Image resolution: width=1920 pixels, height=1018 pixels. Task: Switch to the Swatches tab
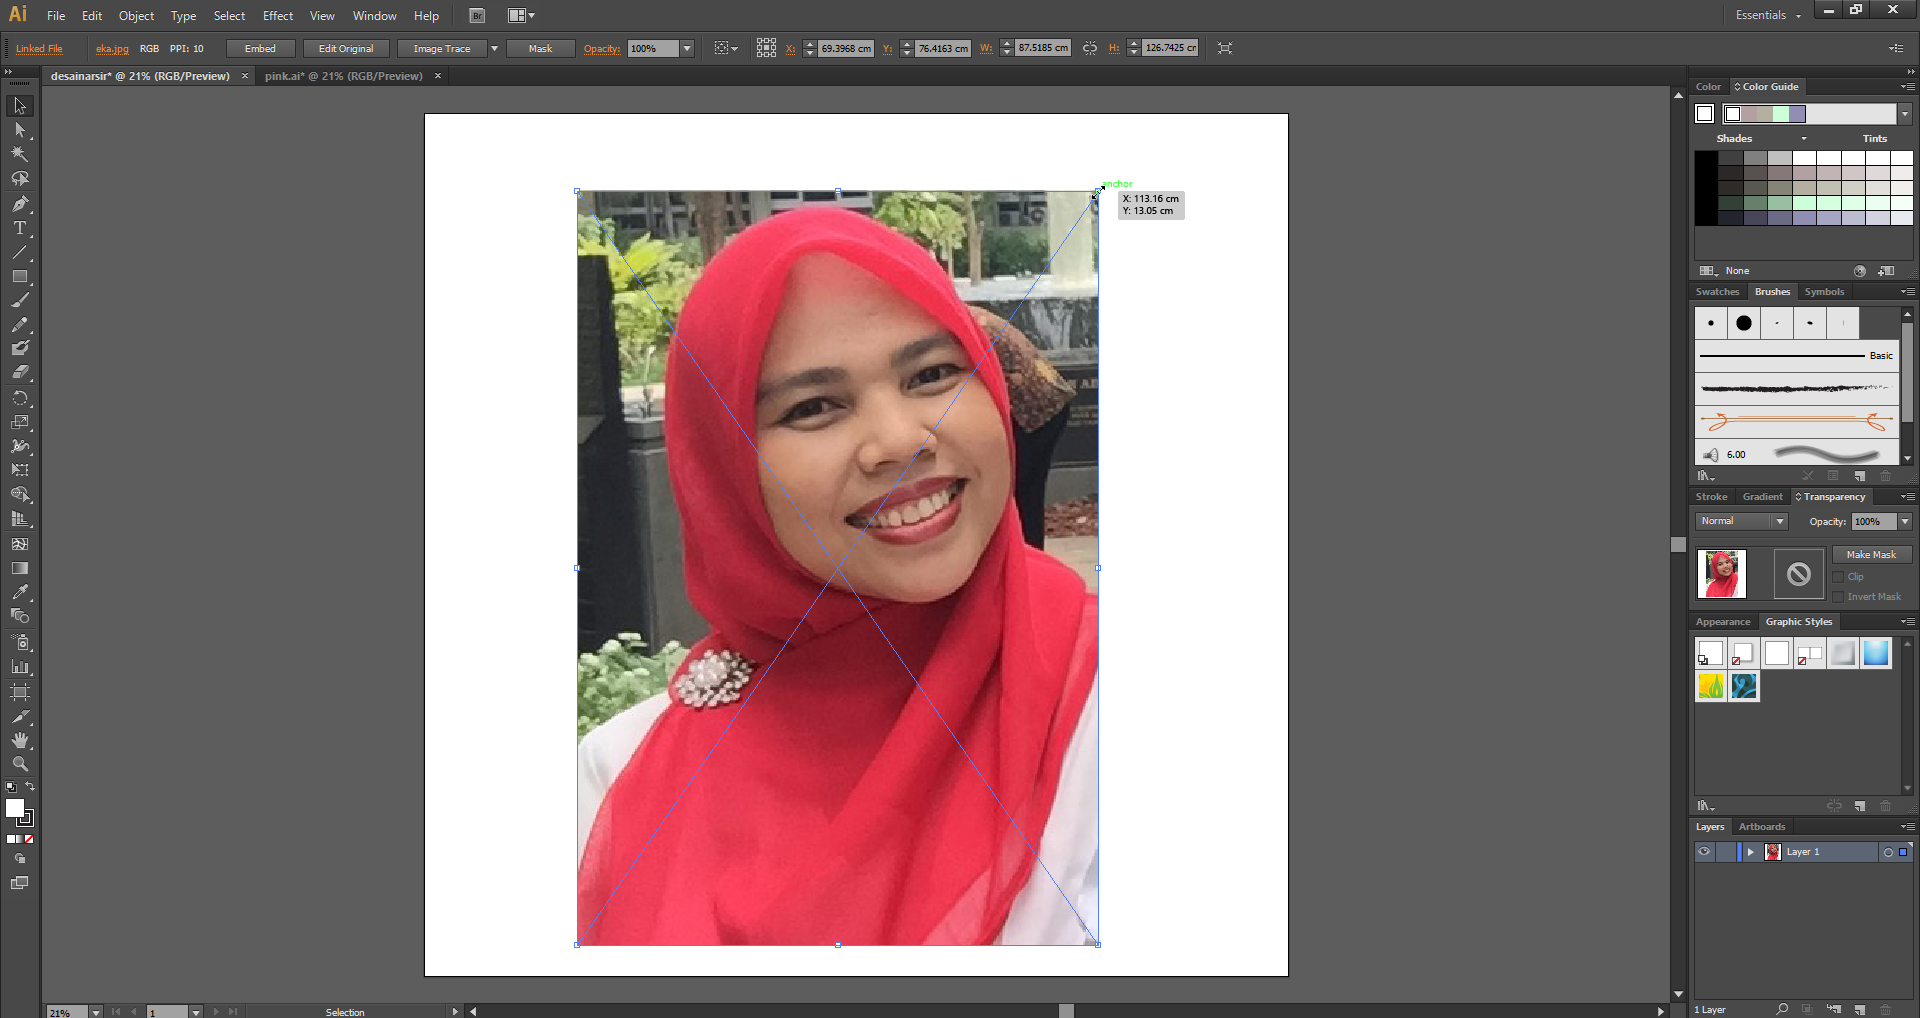1717,292
